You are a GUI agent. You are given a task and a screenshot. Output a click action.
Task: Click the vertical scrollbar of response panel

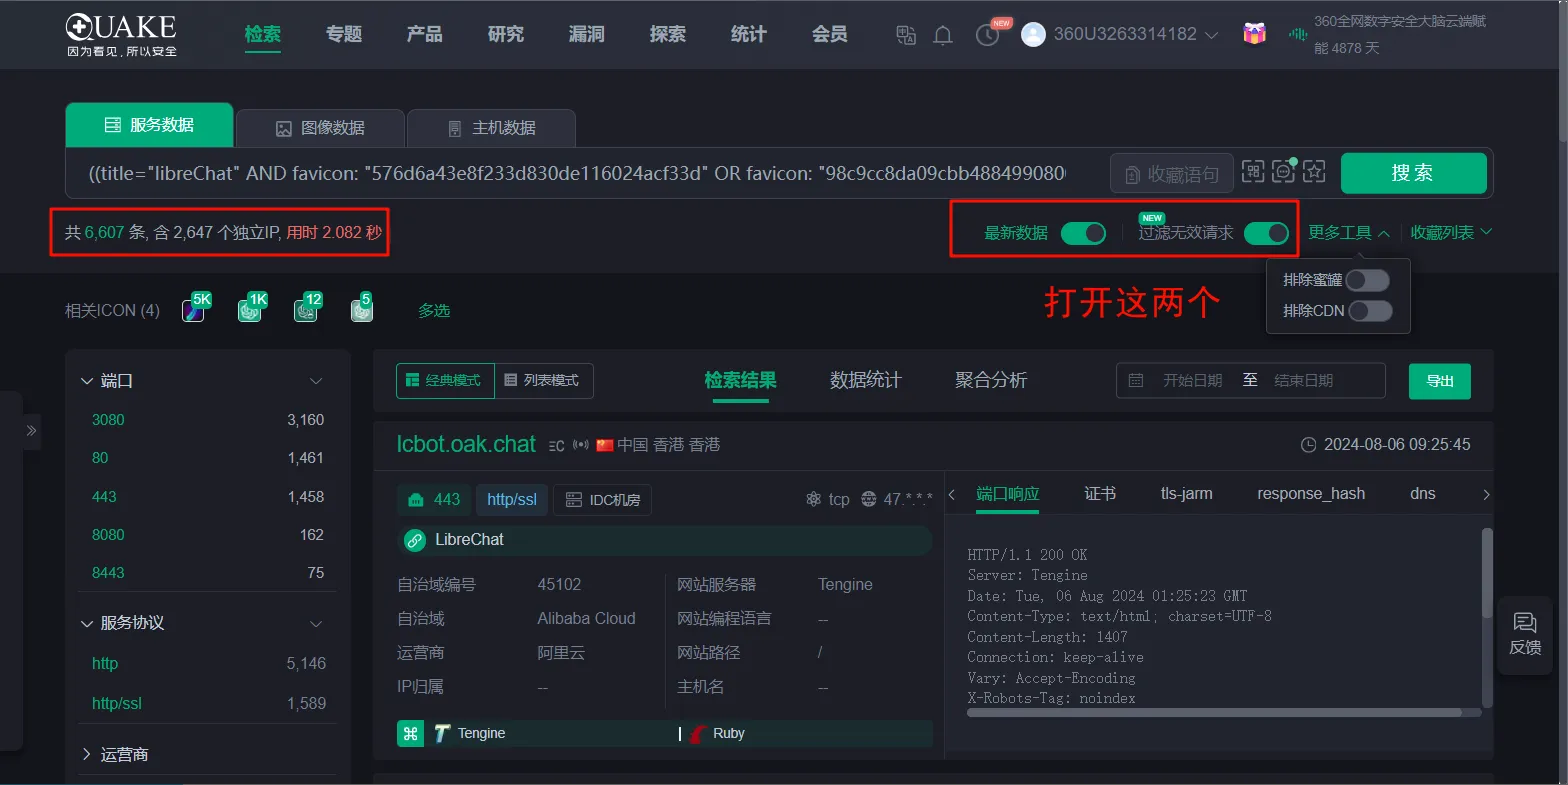click(1487, 573)
